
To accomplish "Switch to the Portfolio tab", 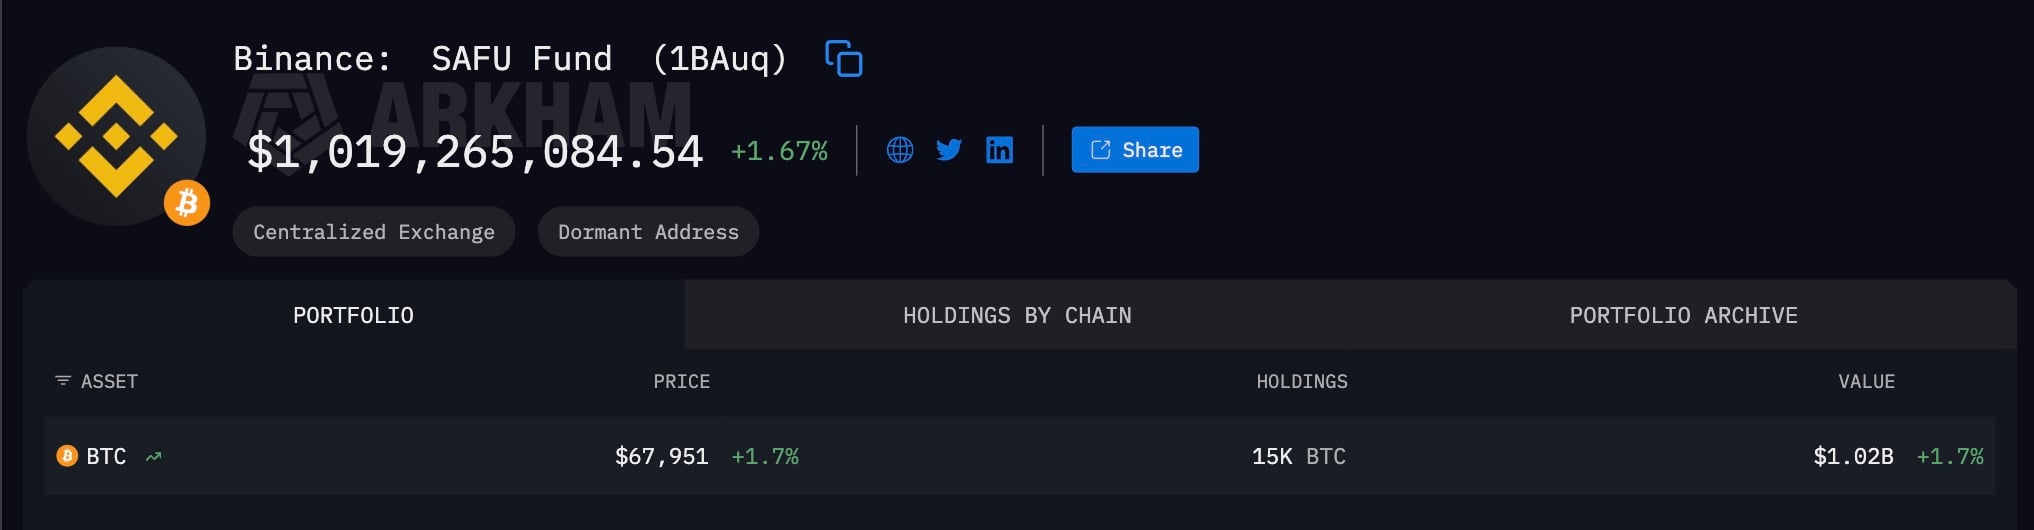I will point(353,315).
